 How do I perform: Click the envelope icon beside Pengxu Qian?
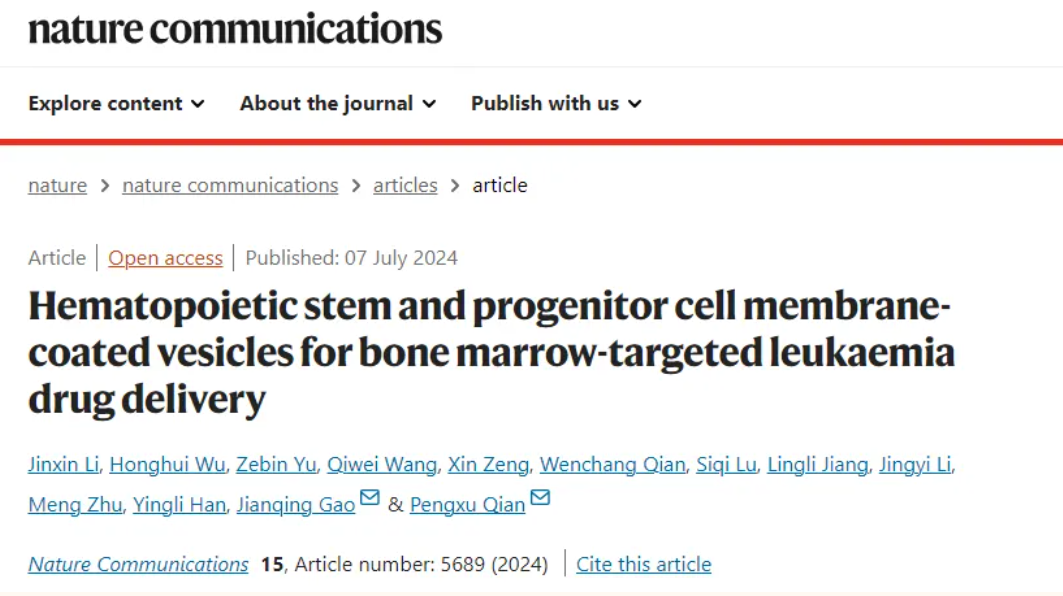tap(540, 498)
